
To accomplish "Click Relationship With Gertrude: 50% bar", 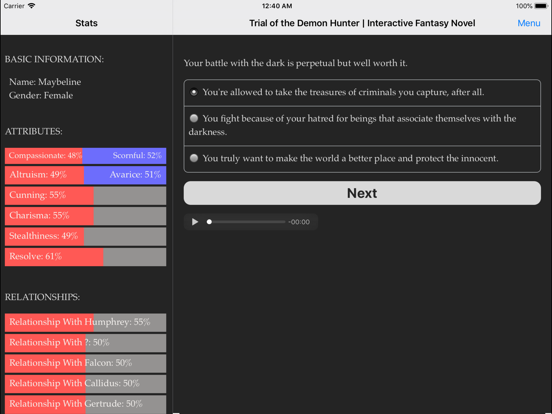I will click(x=86, y=404).
